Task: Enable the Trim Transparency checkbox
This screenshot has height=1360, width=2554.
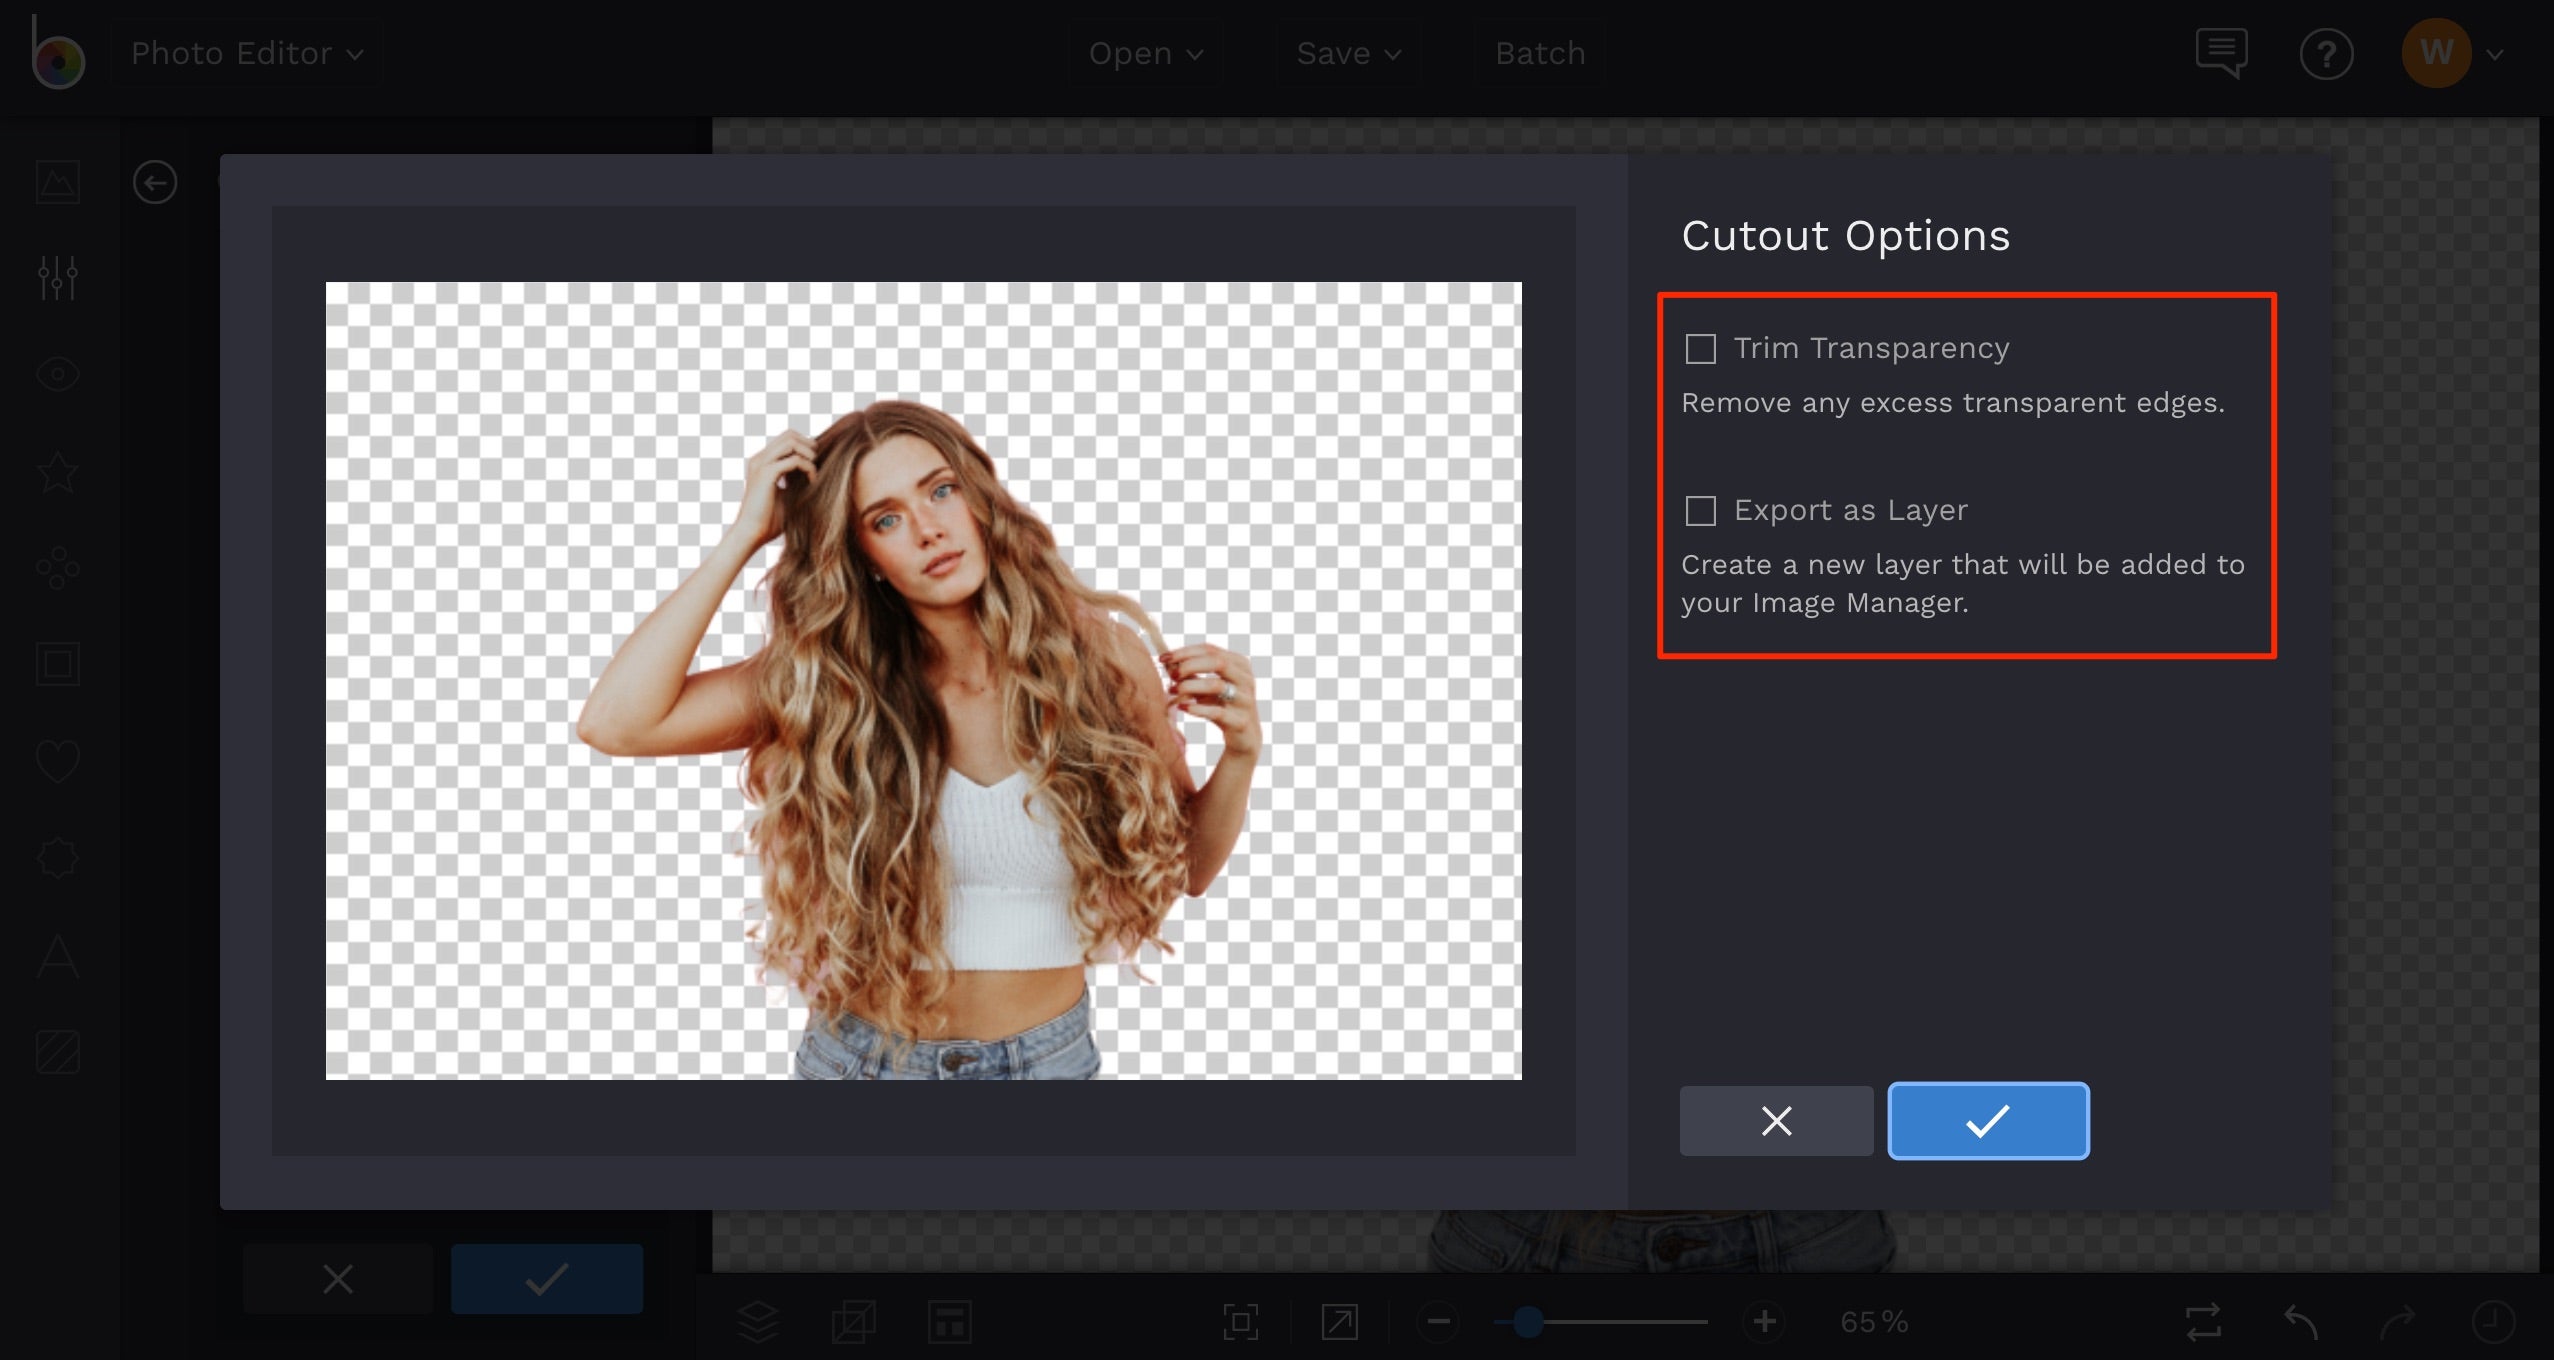Action: [1700, 348]
